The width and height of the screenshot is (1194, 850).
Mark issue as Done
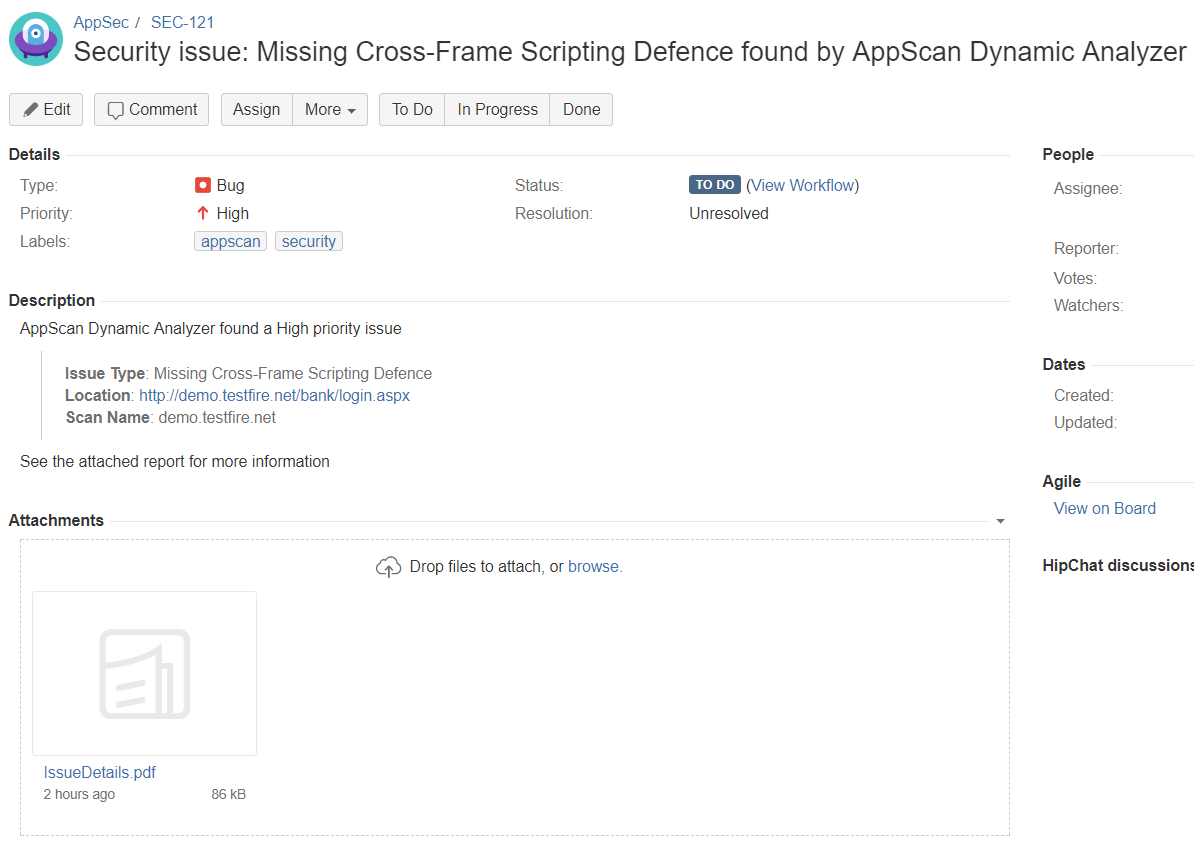pyautogui.click(x=581, y=110)
